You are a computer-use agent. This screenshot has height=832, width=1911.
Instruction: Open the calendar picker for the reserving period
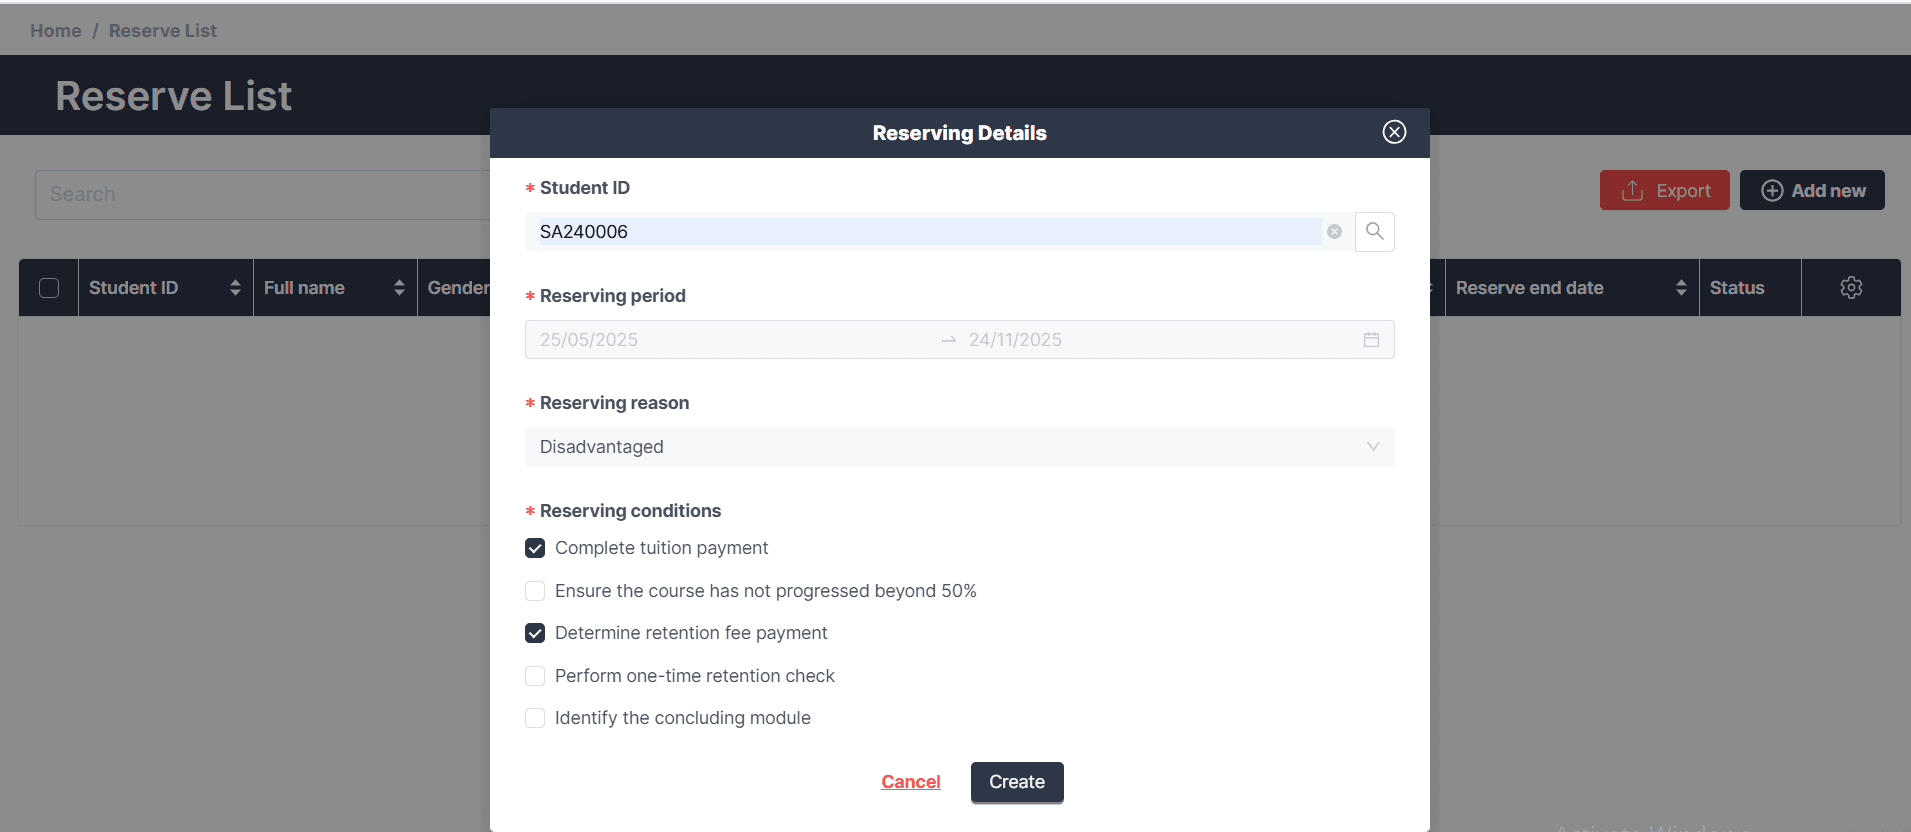point(1371,339)
